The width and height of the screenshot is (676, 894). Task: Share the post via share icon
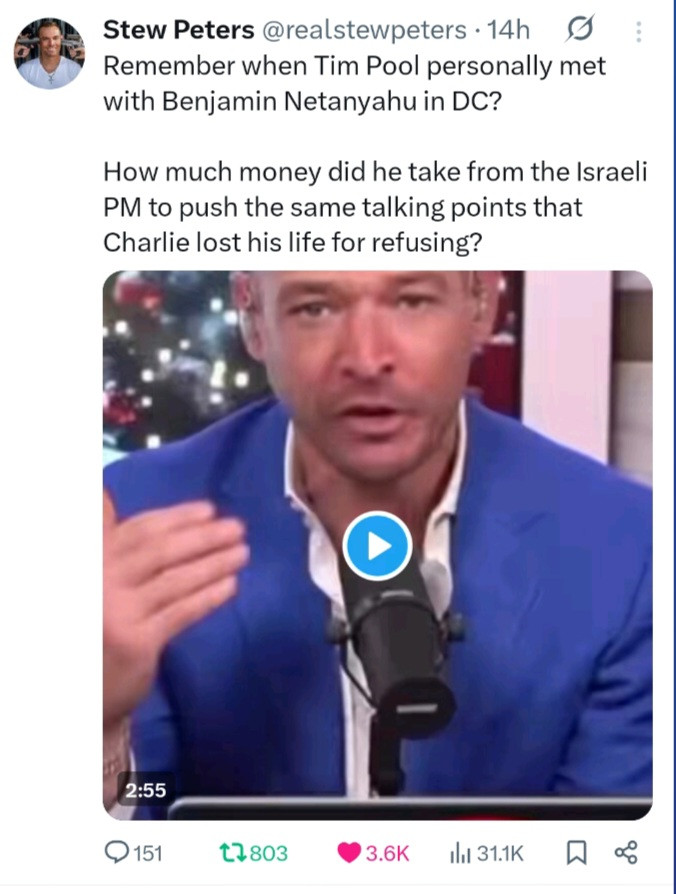(x=626, y=853)
